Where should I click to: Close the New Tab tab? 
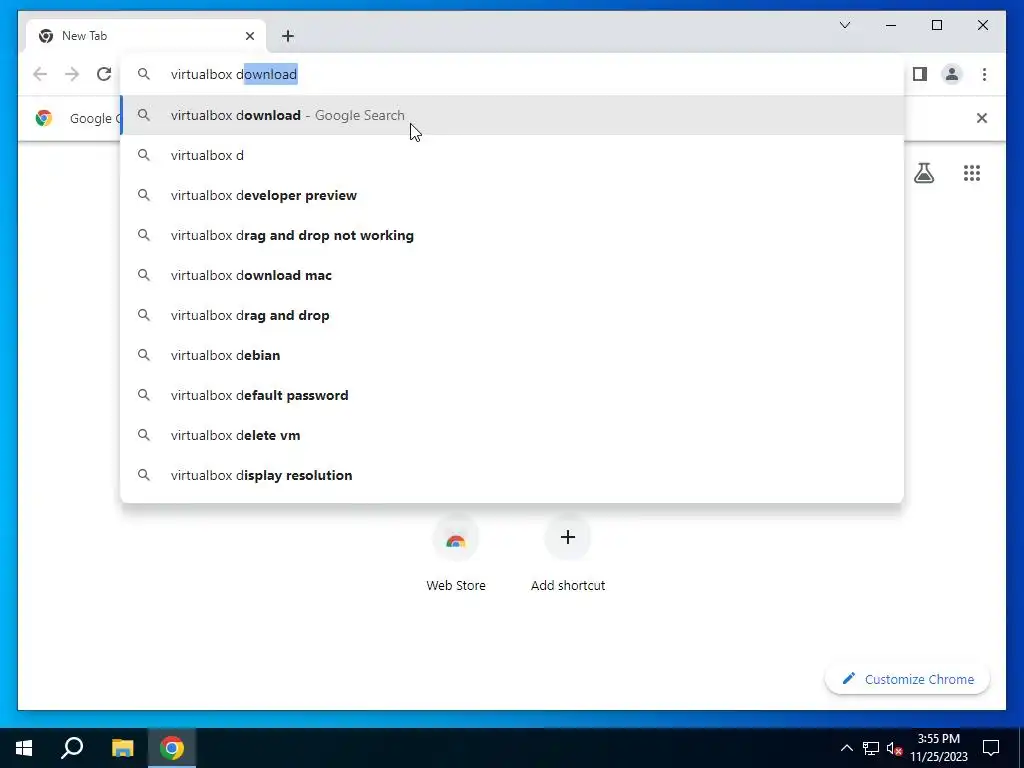249,36
